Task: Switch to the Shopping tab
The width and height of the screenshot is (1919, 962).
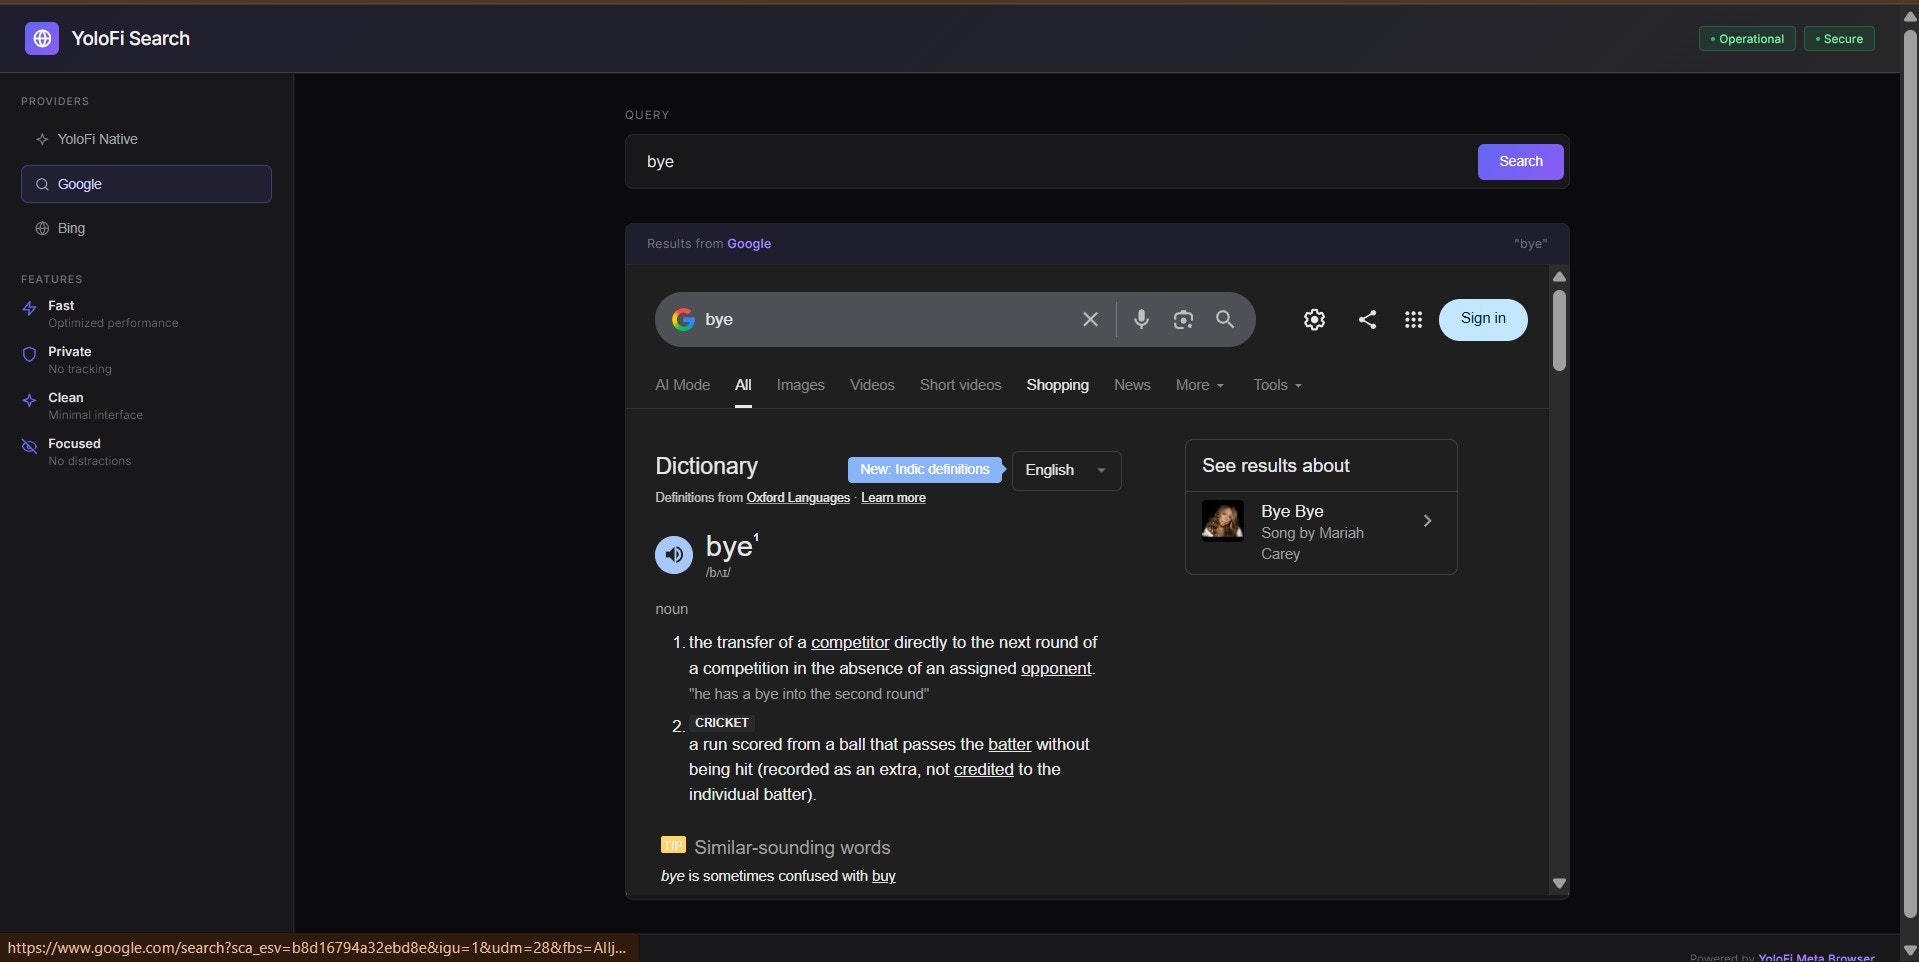Action: [1057, 385]
